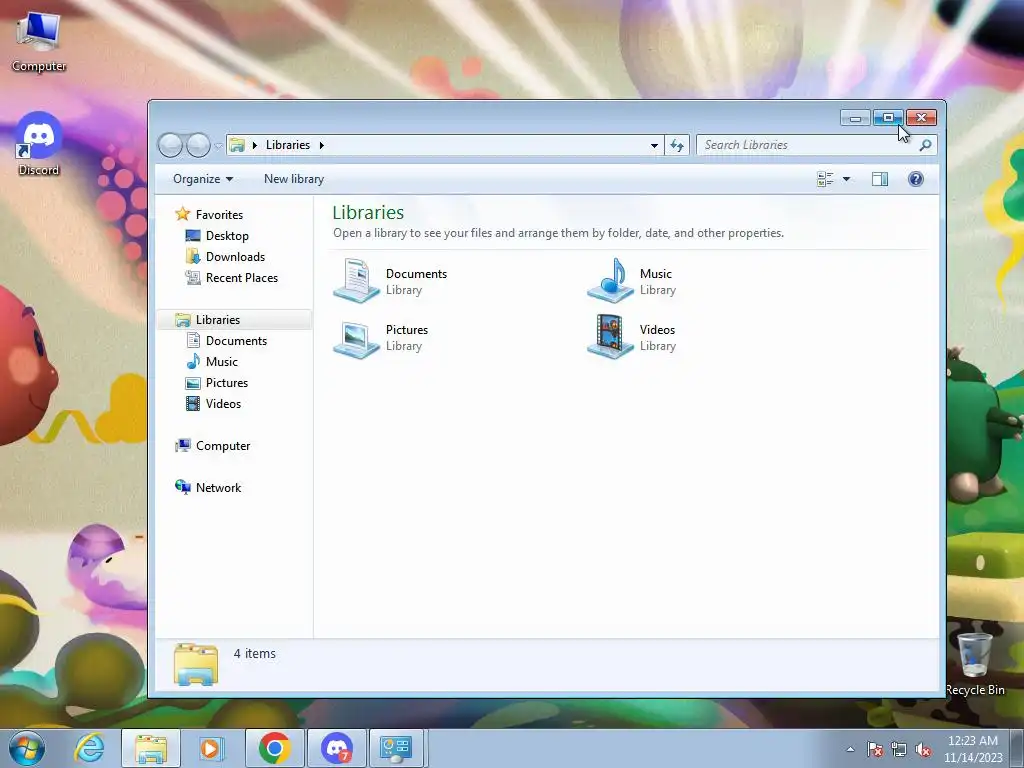Image resolution: width=1024 pixels, height=768 pixels.
Task: Open the Documents library icon in main pane
Action: click(356, 281)
